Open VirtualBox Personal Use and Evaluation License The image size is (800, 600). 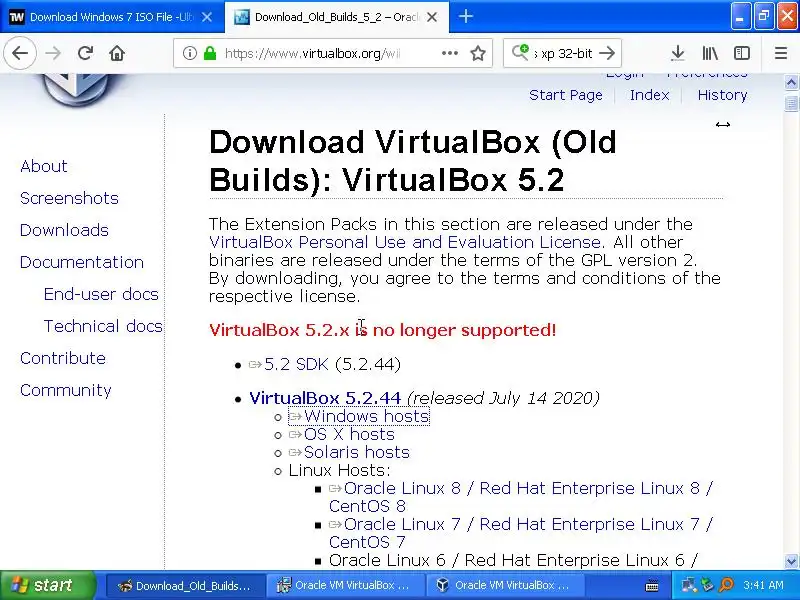click(x=405, y=242)
